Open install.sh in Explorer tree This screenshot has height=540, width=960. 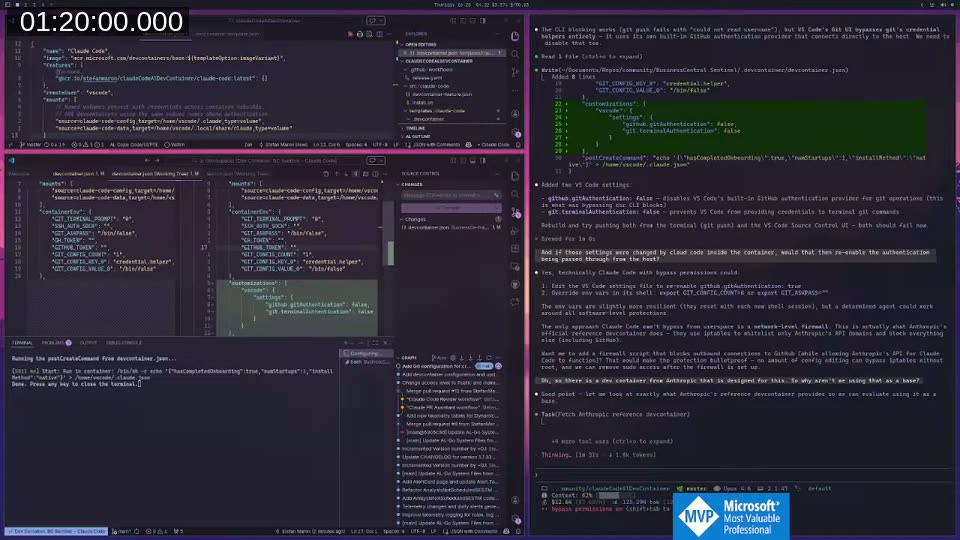tap(422, 103)
